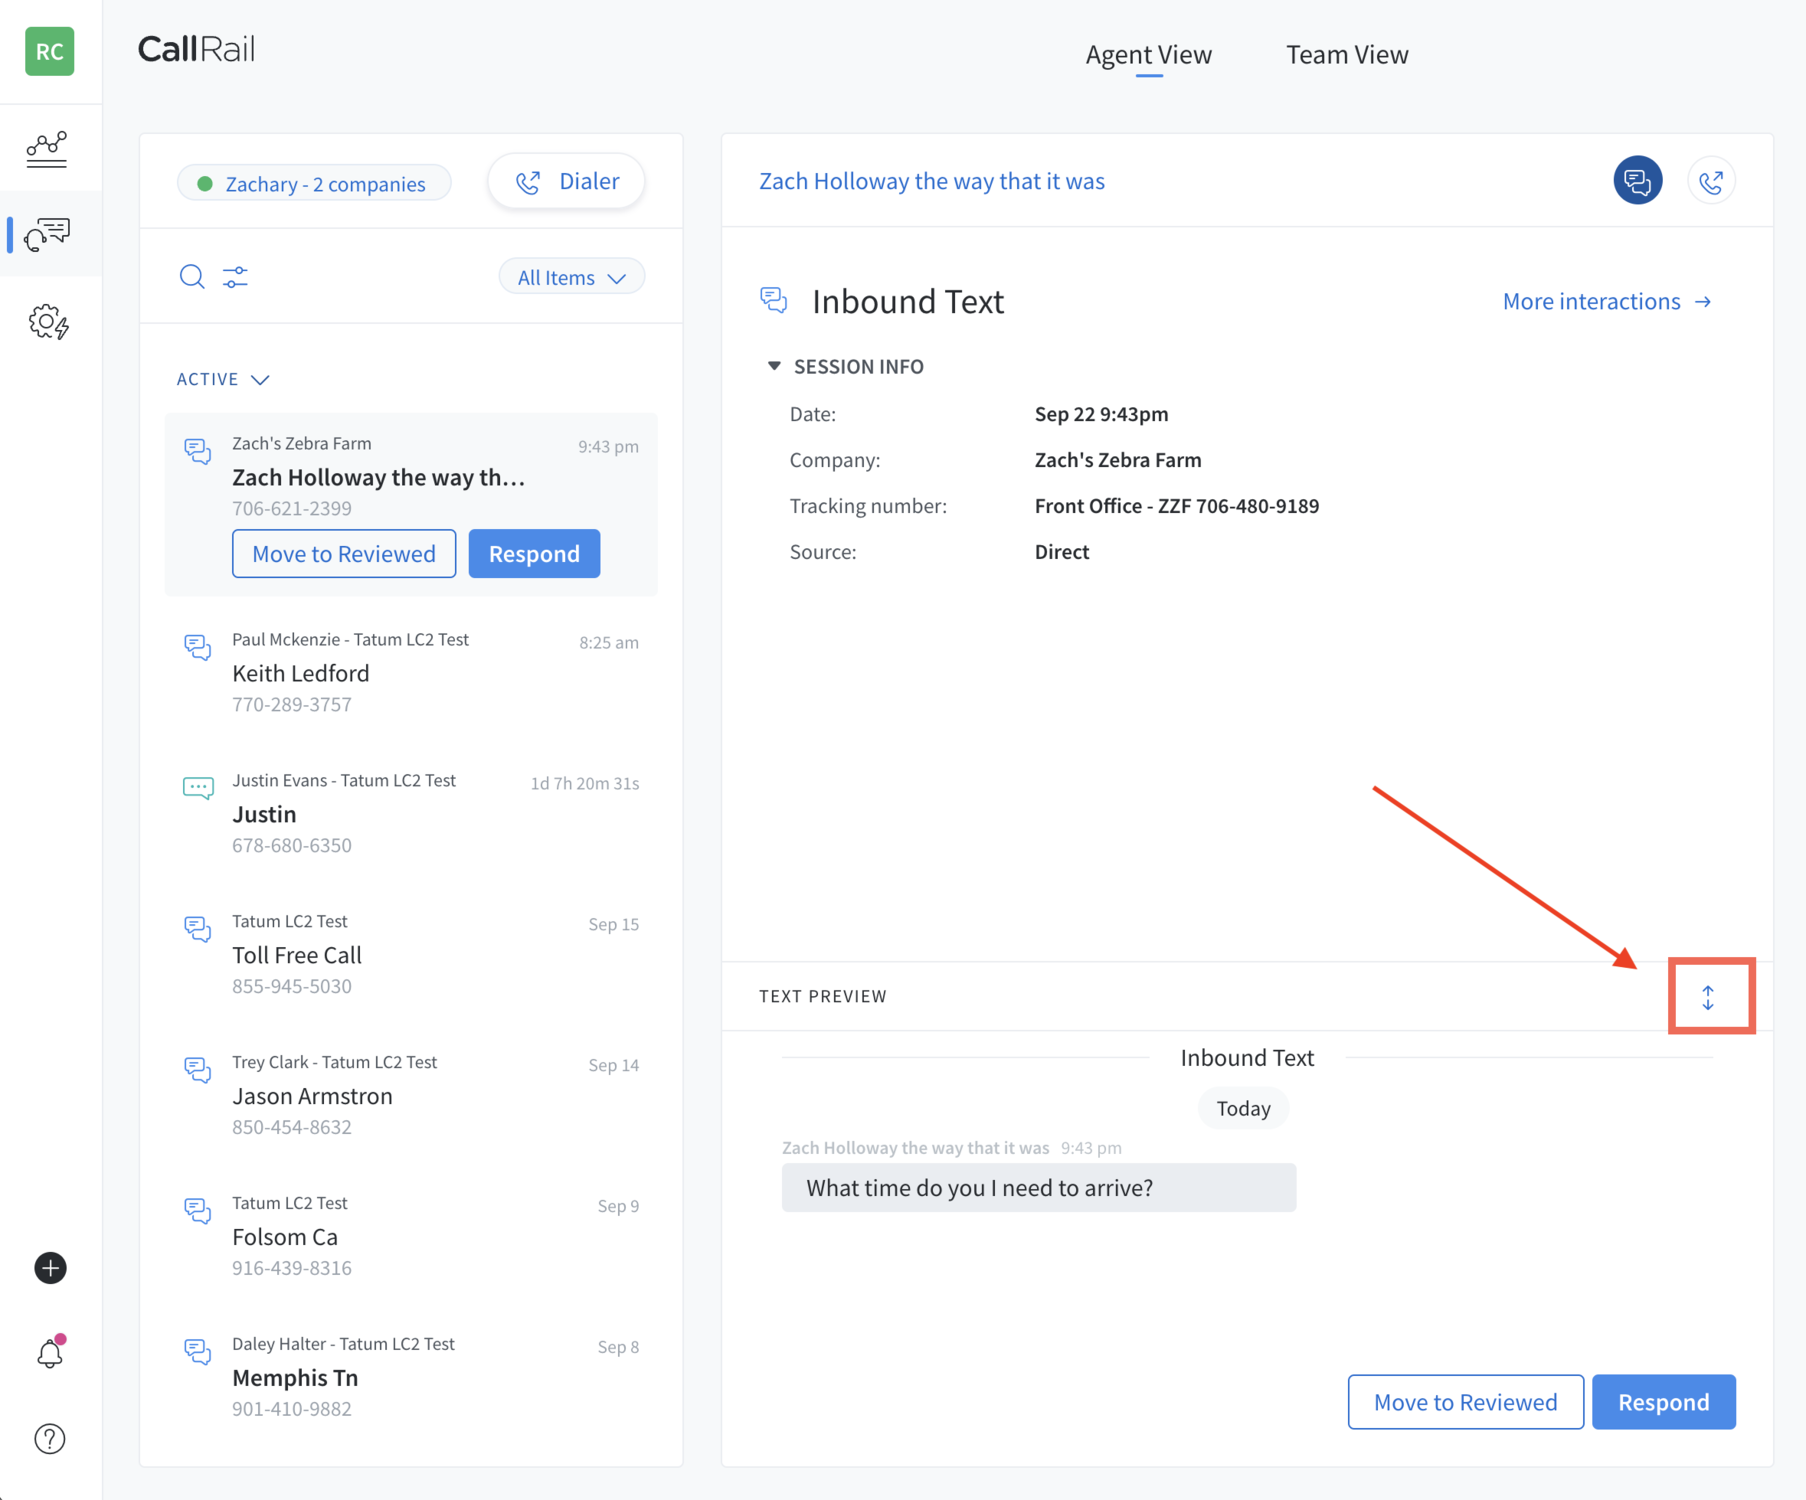The width and height of the screenshot is (1806, 1500).
Task: Click Move to Reviewed at bottom right
Action: pyautogui.click(x=1465, y=1402)
